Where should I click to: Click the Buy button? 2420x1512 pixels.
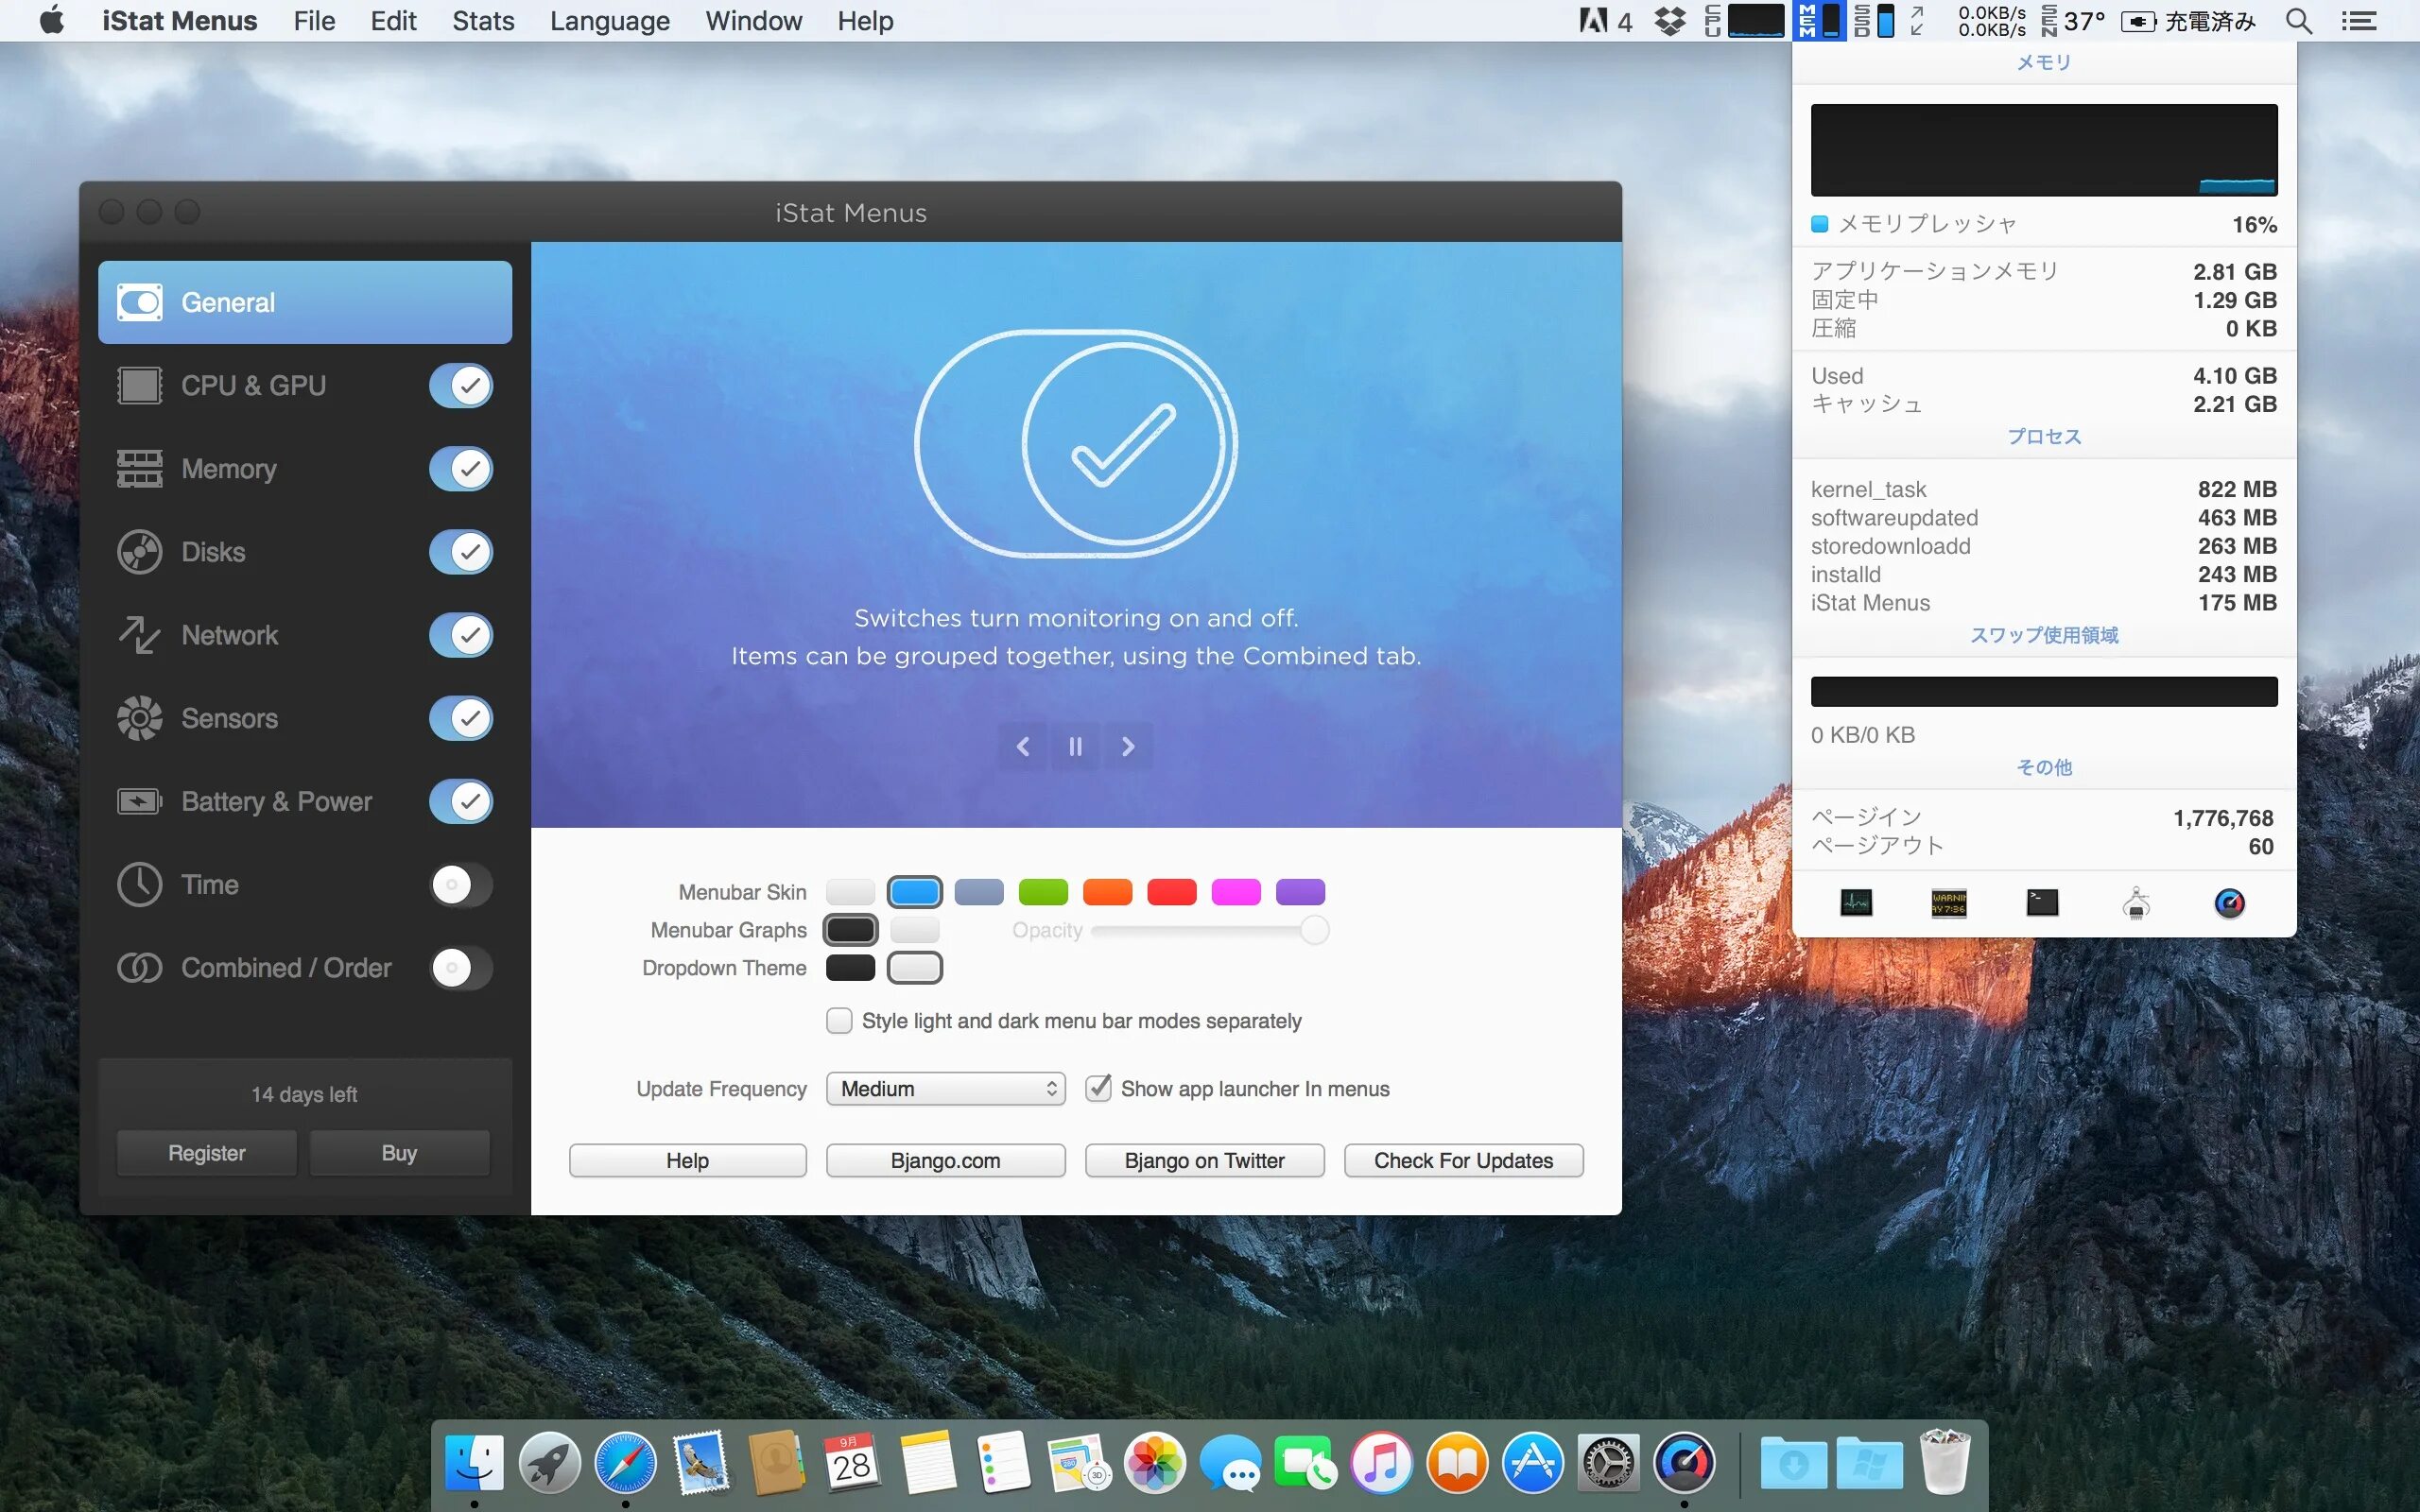399,1153
